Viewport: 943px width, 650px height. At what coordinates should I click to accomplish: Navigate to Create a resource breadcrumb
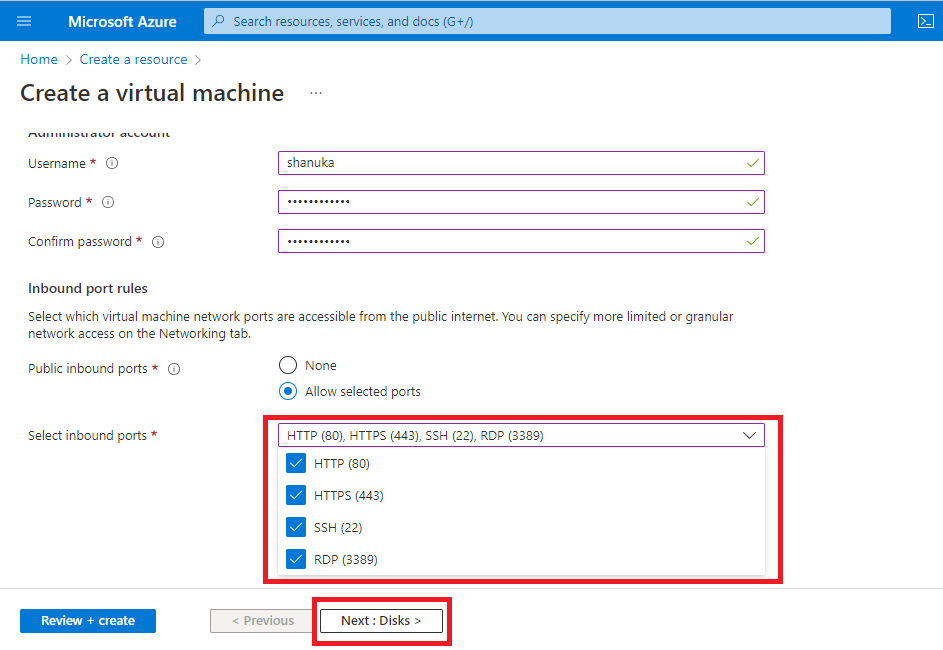[x=133, y=60]
